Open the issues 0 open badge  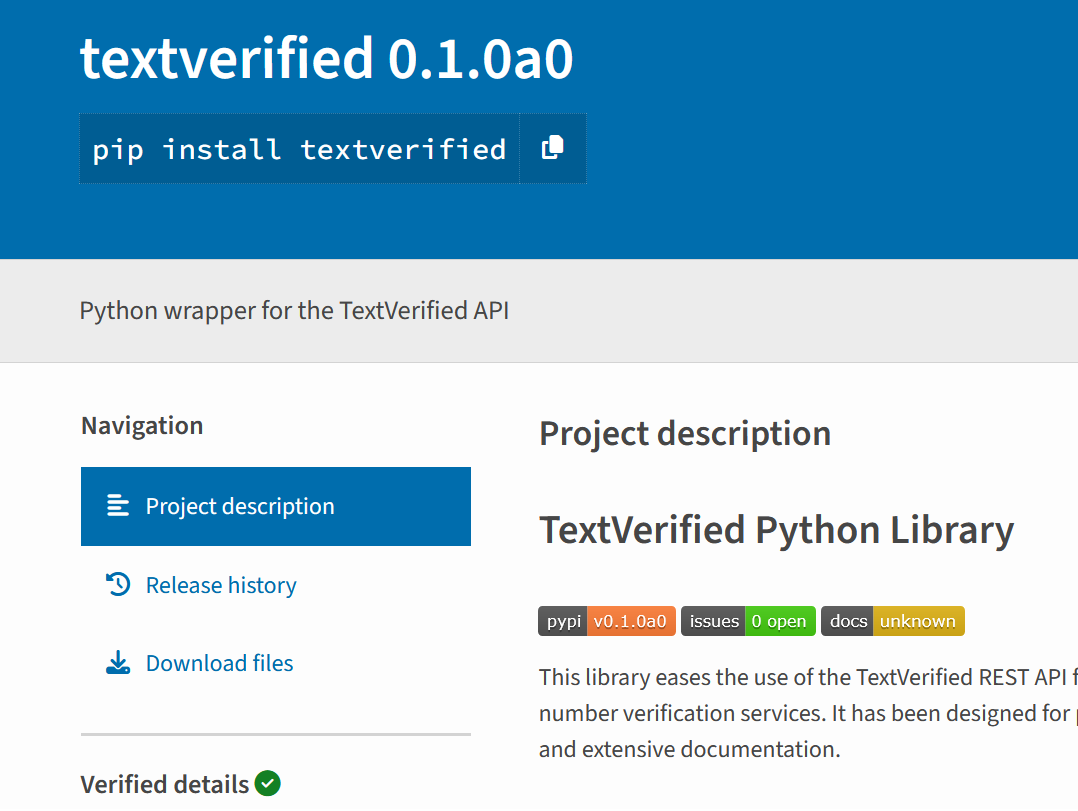click(748, 621)
